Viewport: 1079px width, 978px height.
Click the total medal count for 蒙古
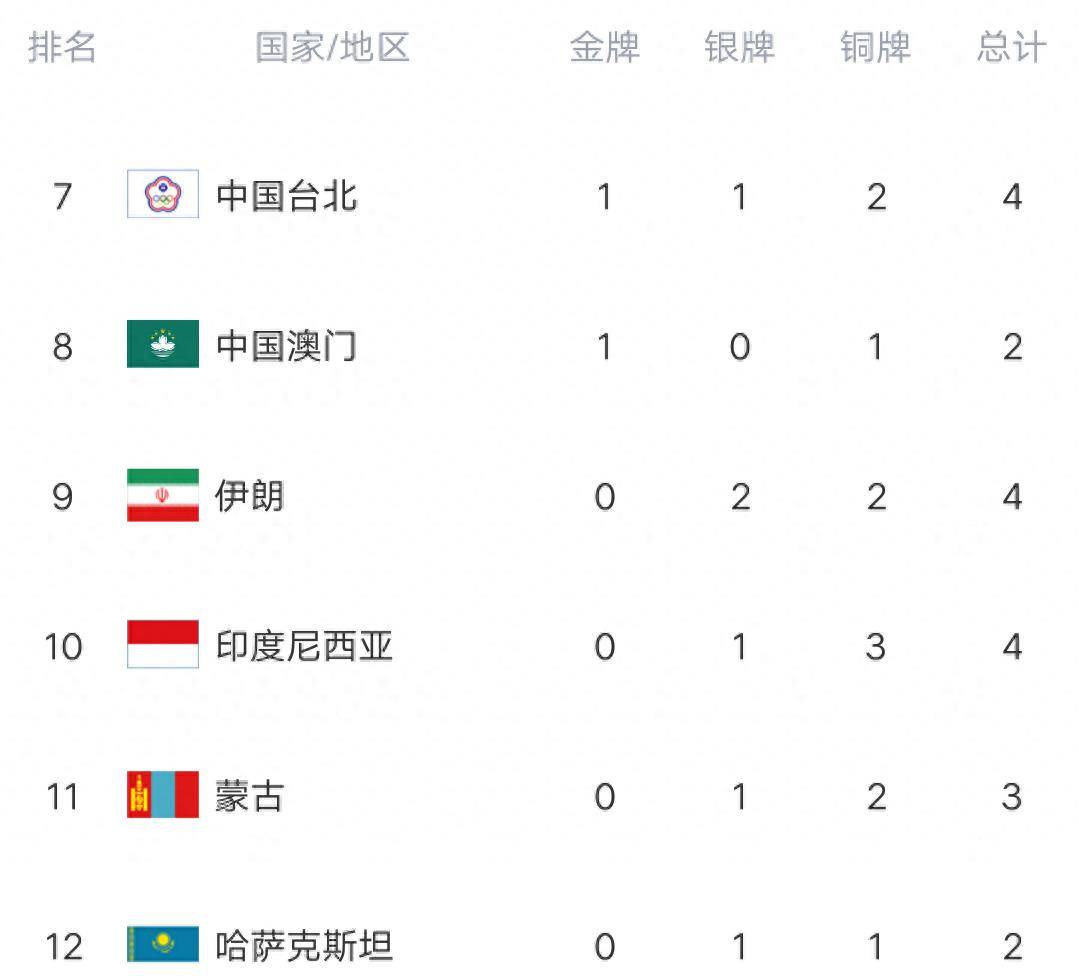pos(1012,797)
